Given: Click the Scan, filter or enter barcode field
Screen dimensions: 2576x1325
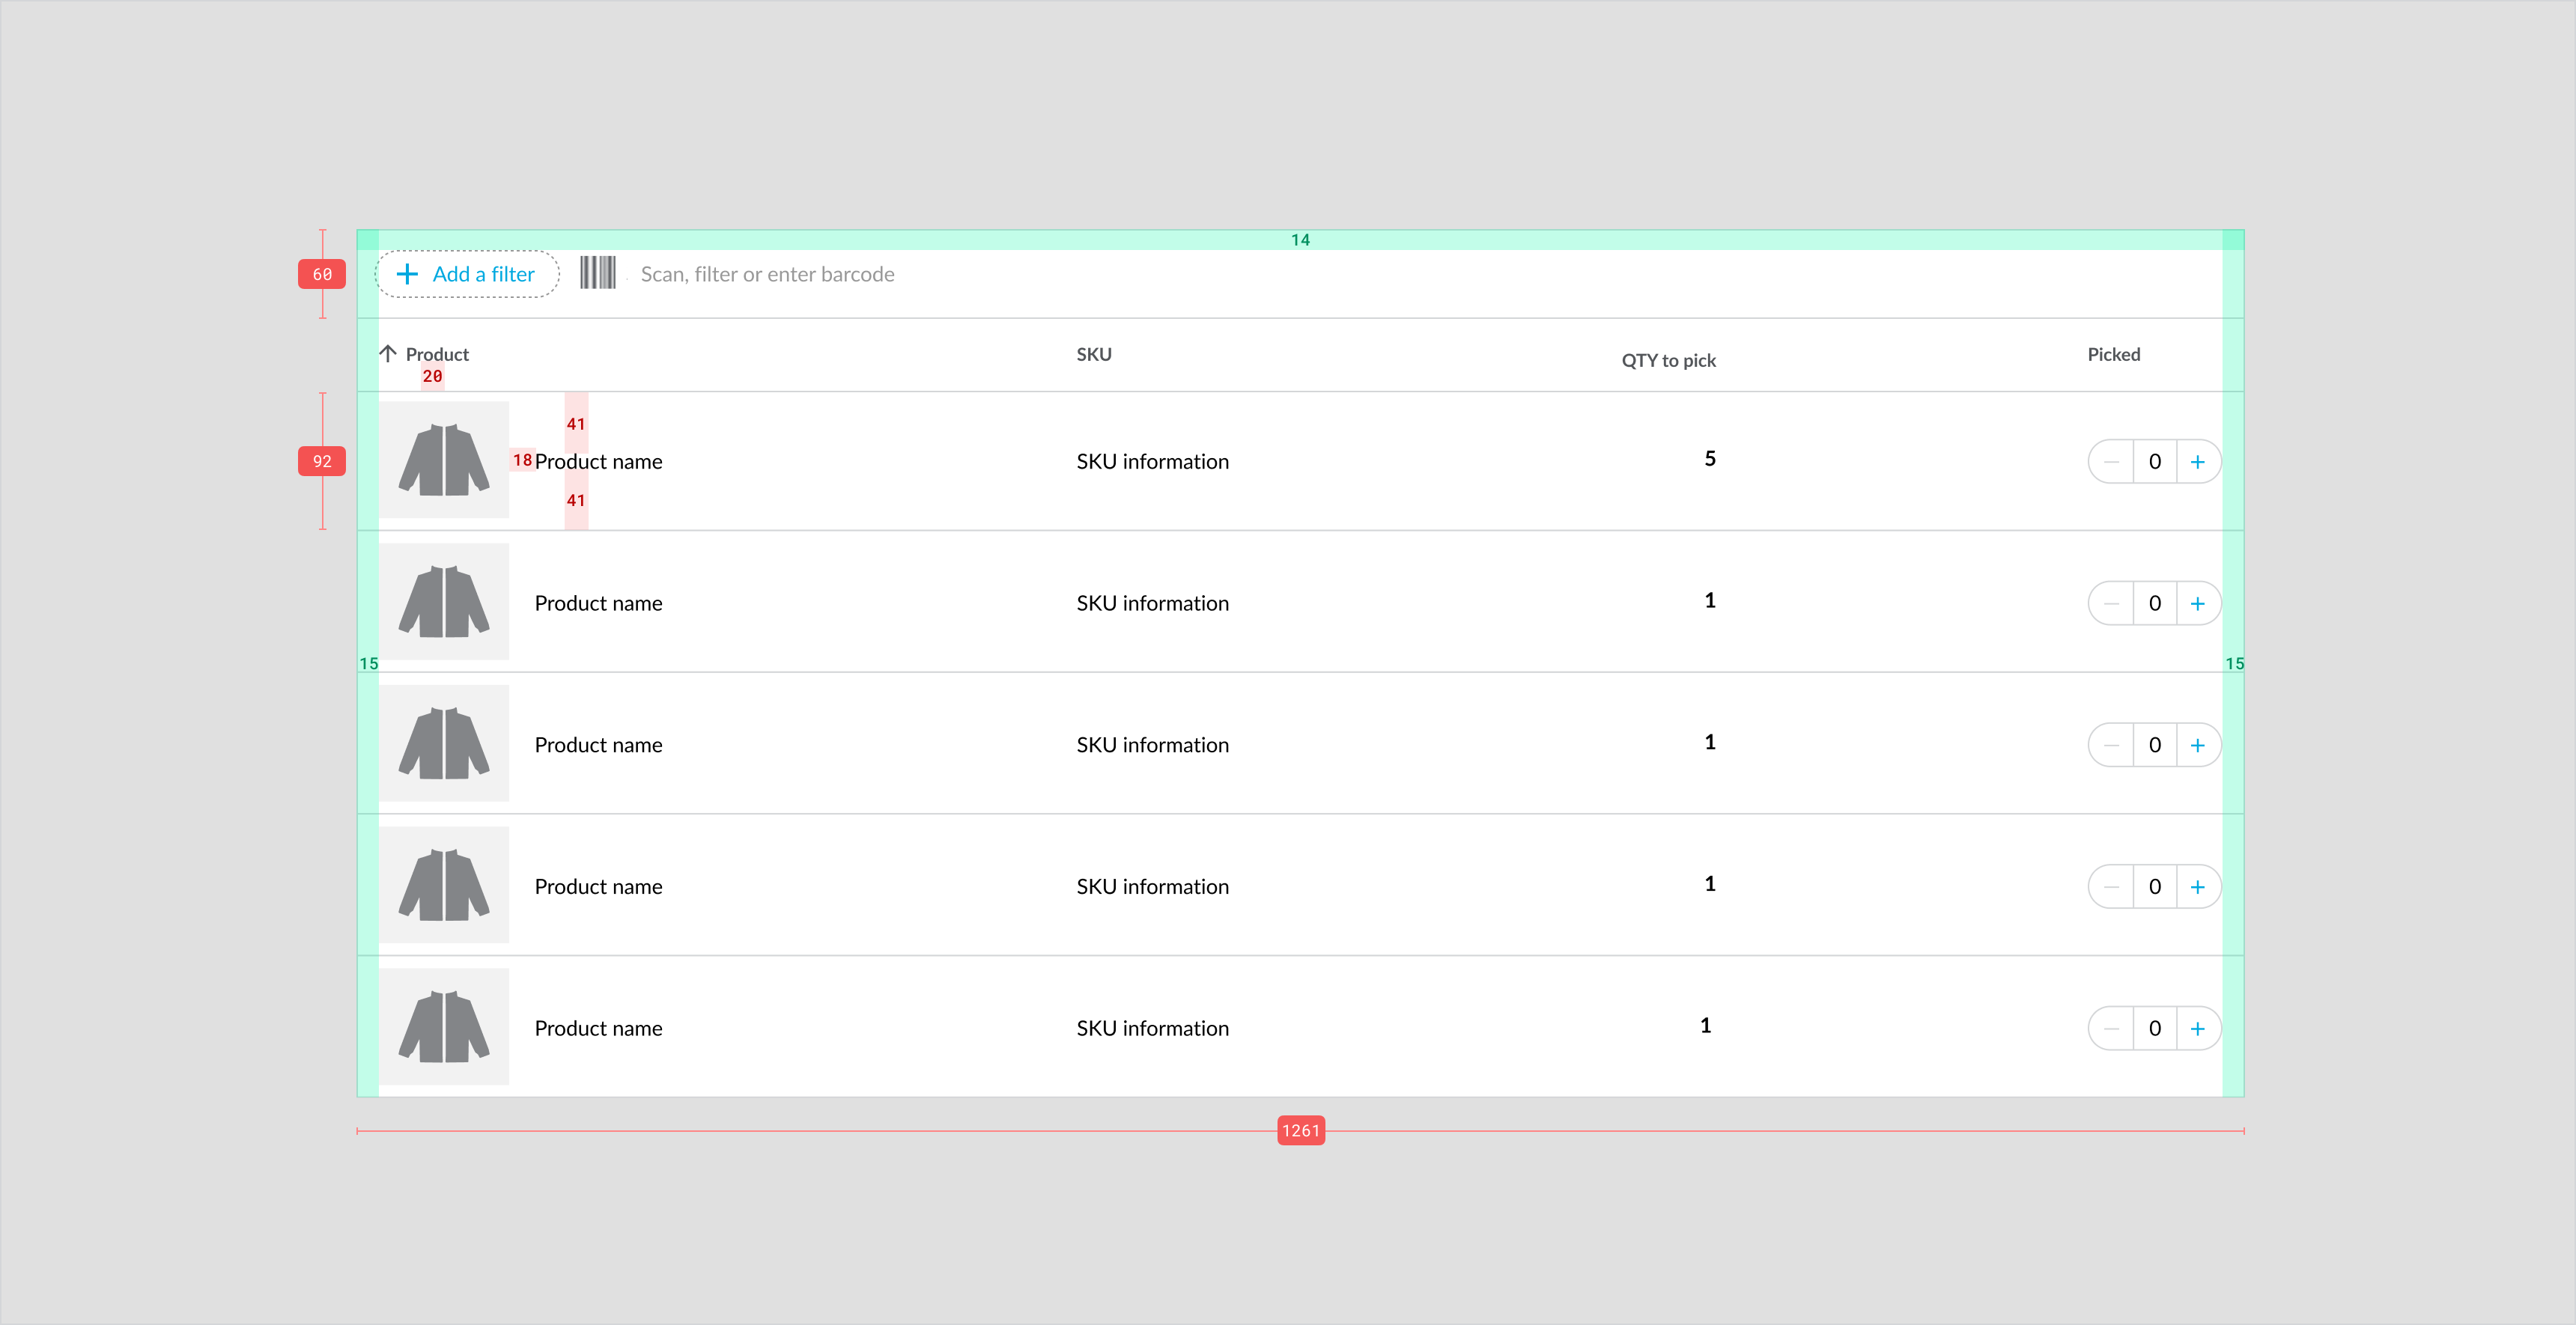Looking at the screenshot, I should click(x=767, y=274).
